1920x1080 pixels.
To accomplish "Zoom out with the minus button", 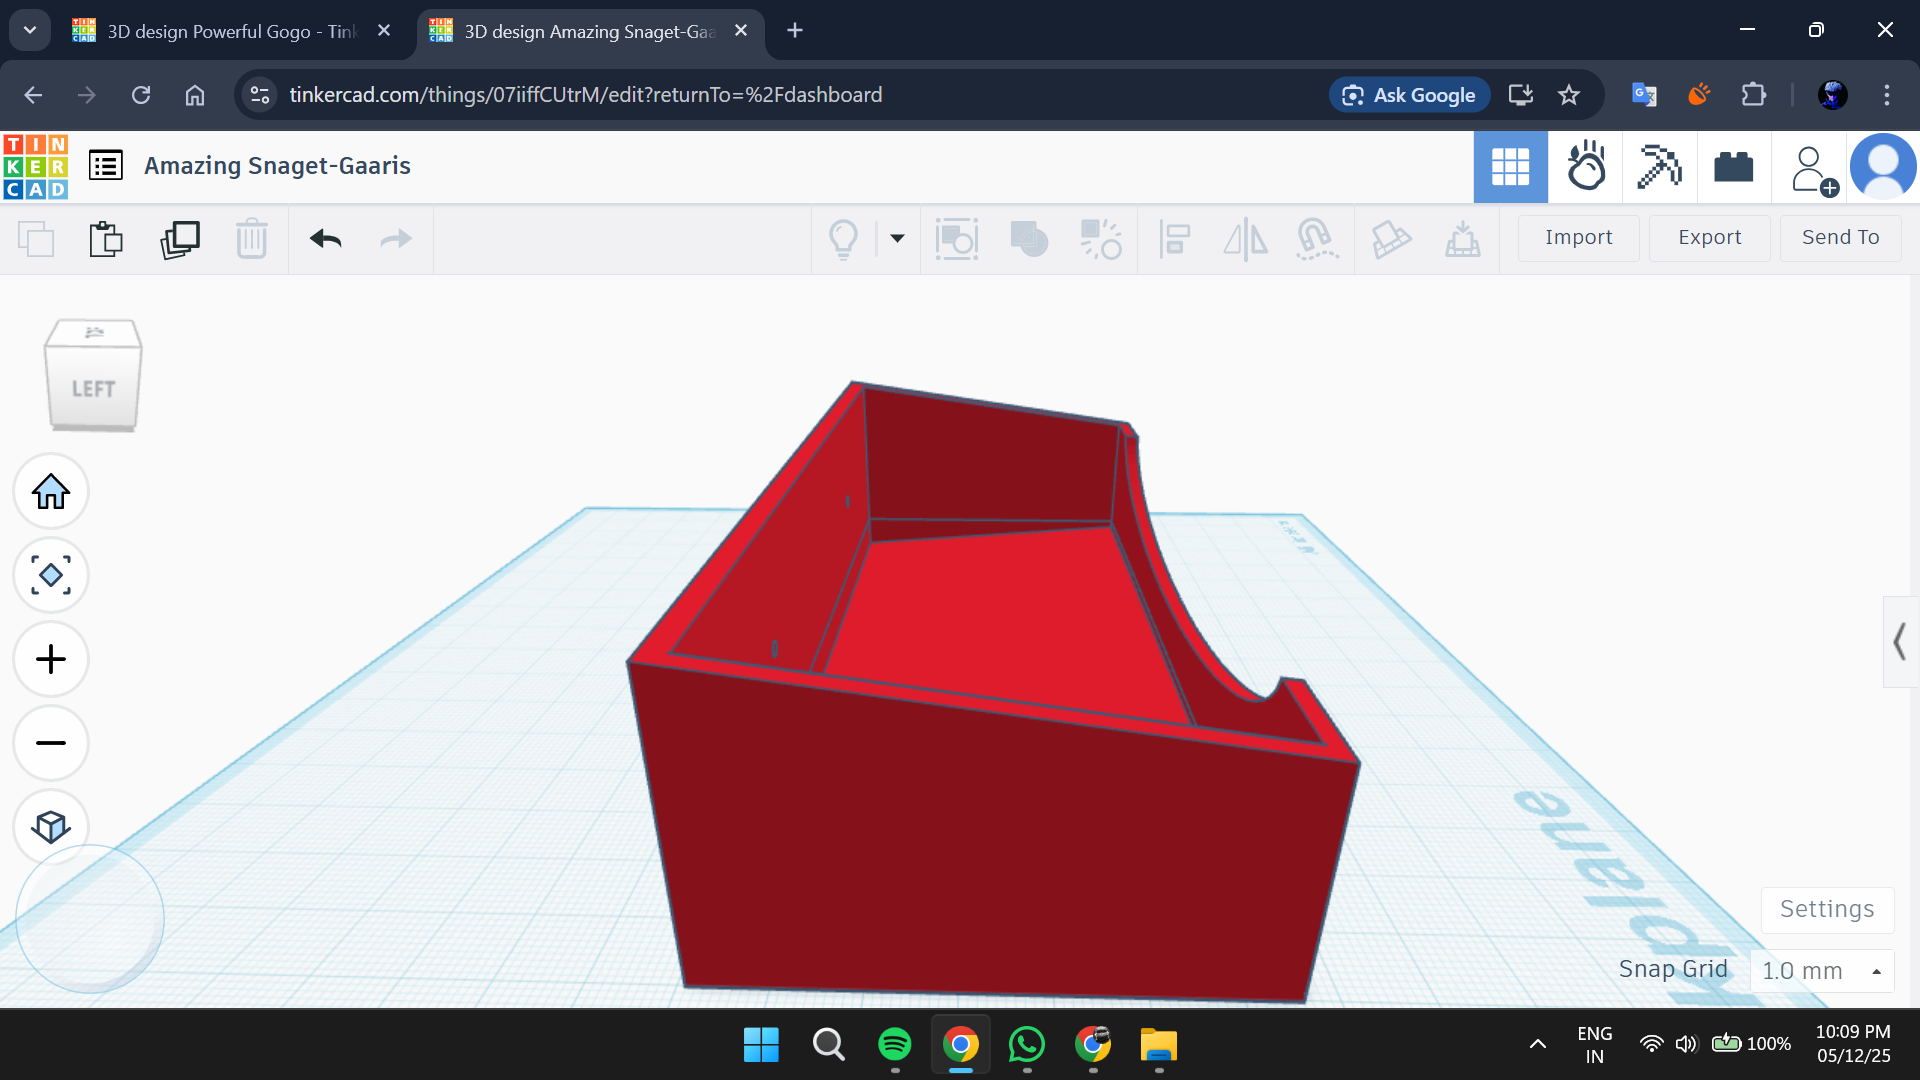I will pos(51,743).
